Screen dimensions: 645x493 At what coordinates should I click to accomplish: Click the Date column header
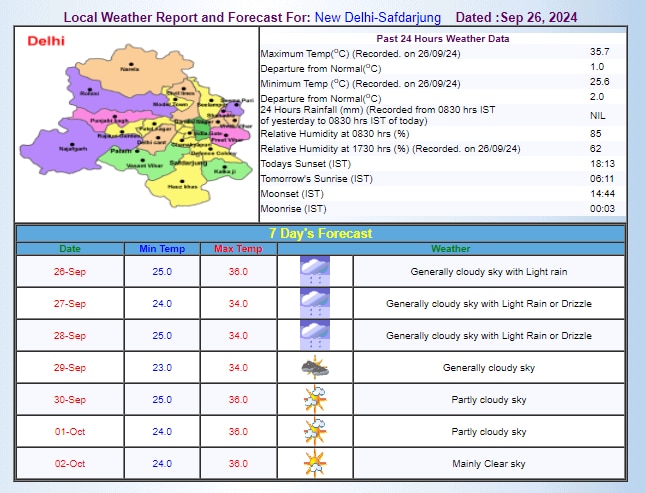(70, 248)
